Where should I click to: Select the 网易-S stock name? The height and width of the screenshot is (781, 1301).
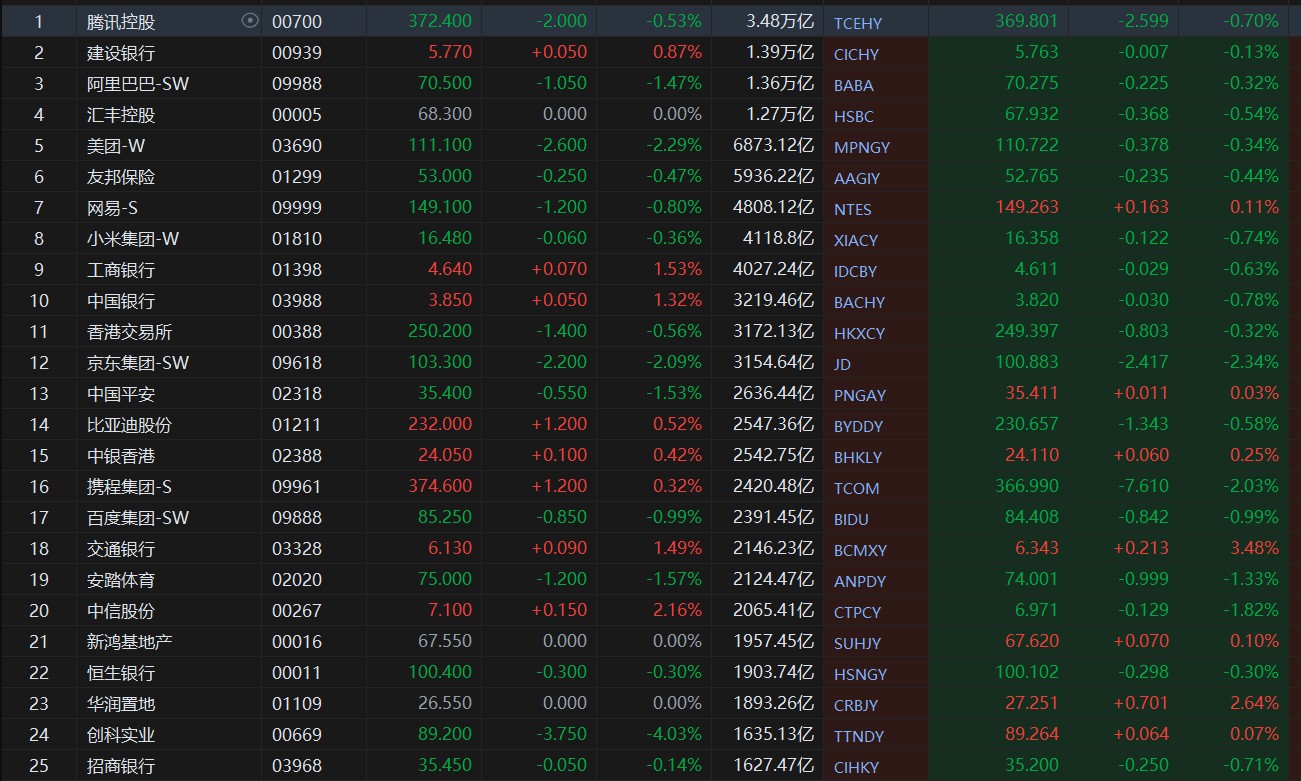point(112,208)
